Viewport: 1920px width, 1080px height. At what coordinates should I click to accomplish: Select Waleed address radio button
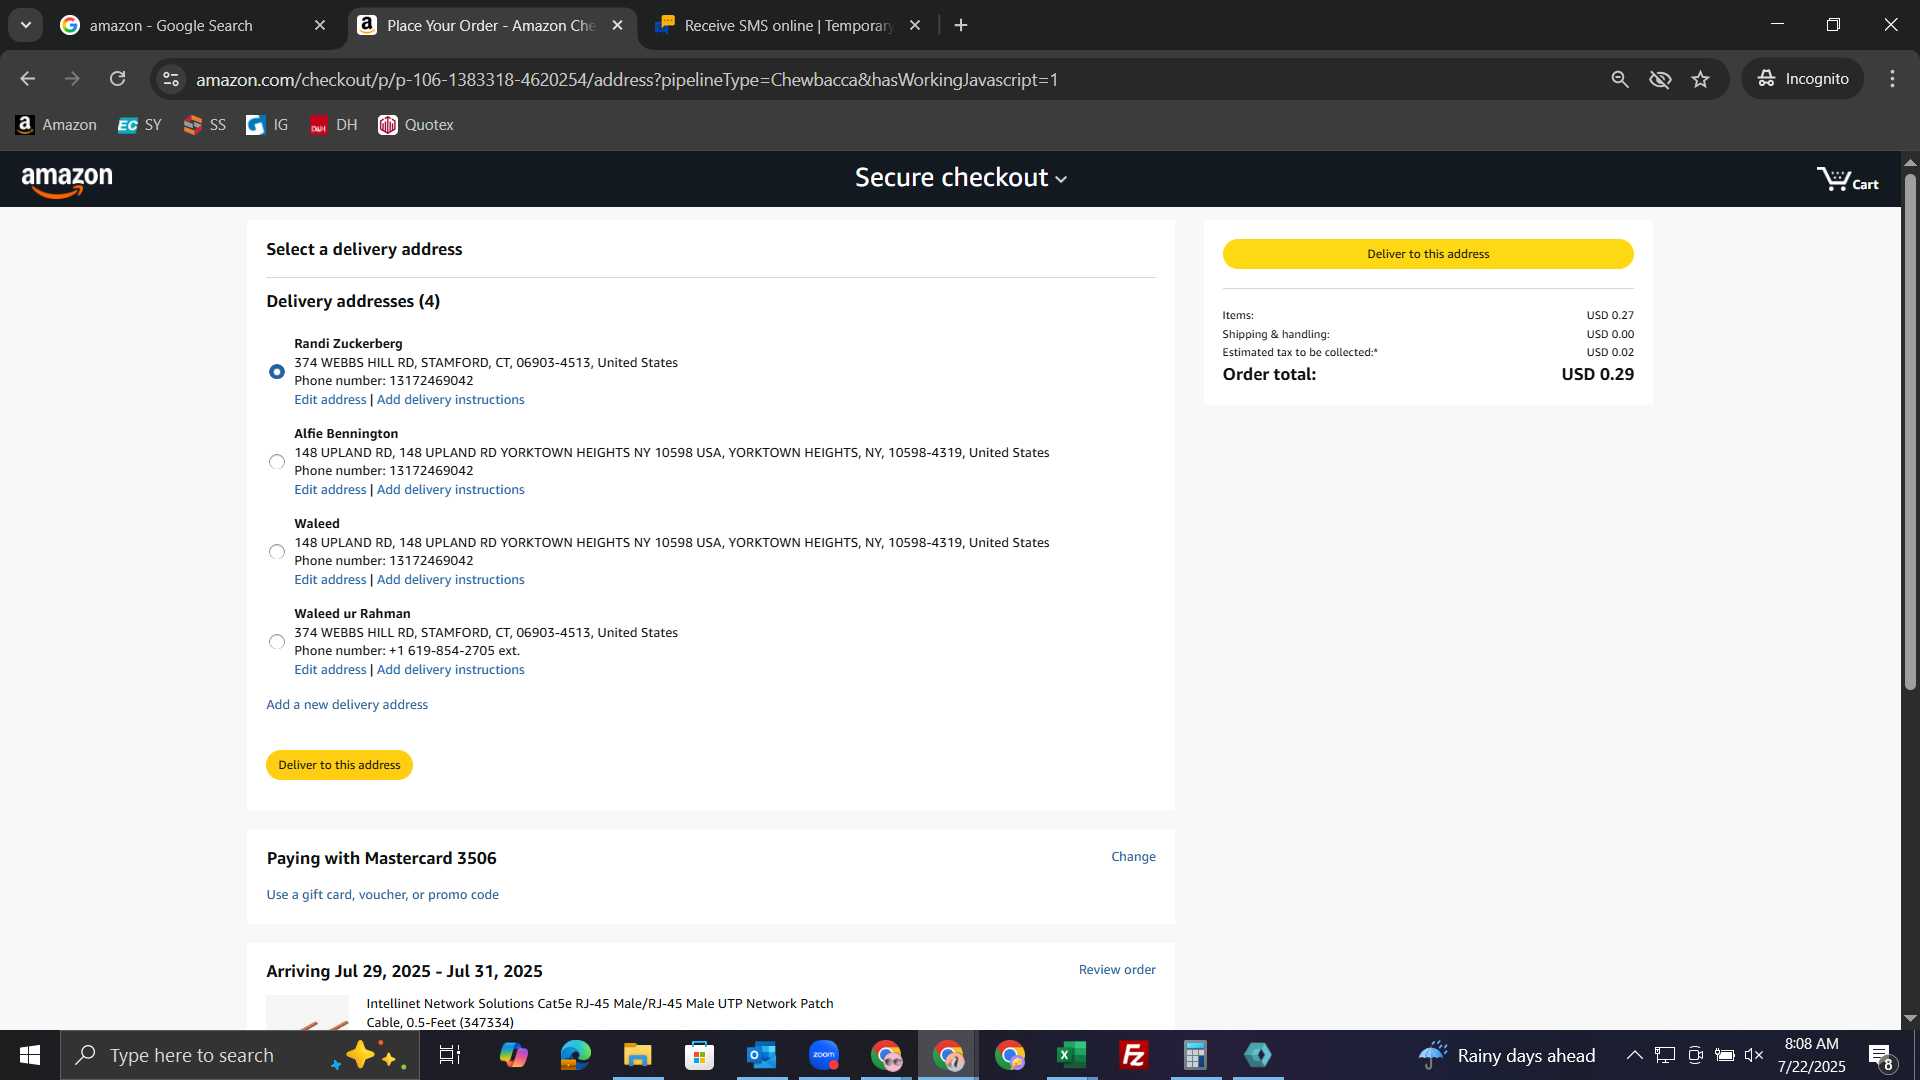(277, 552)
